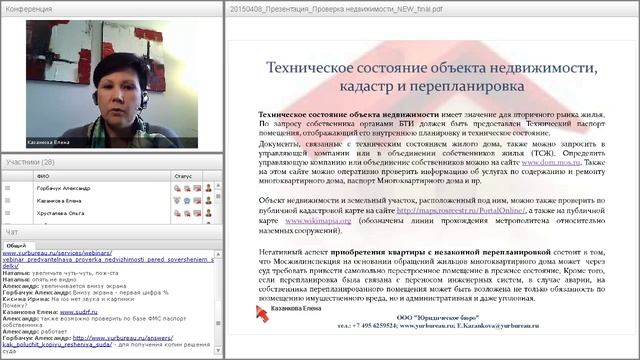Click the disabled camera icon for Хрусталева Ольга
Screen dimensions: 640x360
187,213
